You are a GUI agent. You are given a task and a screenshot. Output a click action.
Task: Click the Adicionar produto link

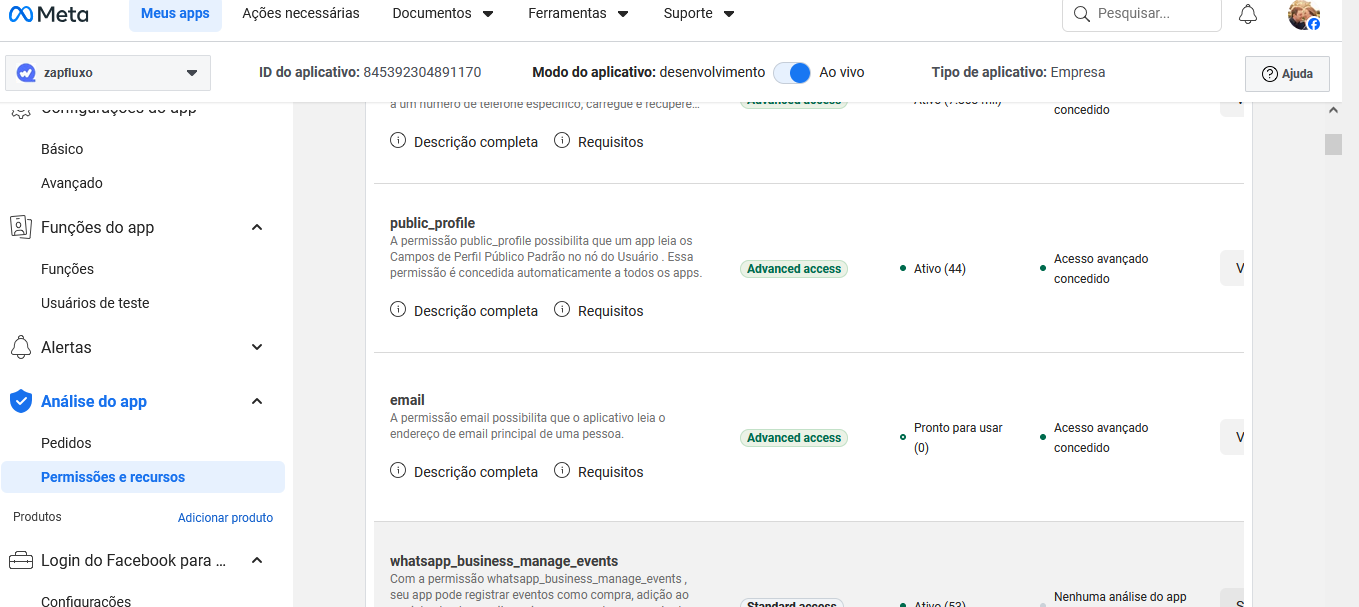pyautogui.click(x=225, y=518)
